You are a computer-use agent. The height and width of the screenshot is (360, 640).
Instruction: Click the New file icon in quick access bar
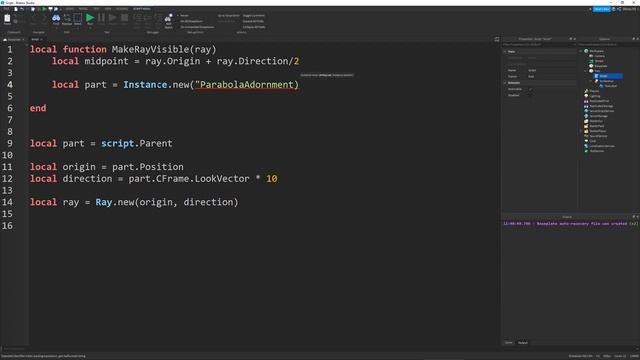[x=16, y=9]
